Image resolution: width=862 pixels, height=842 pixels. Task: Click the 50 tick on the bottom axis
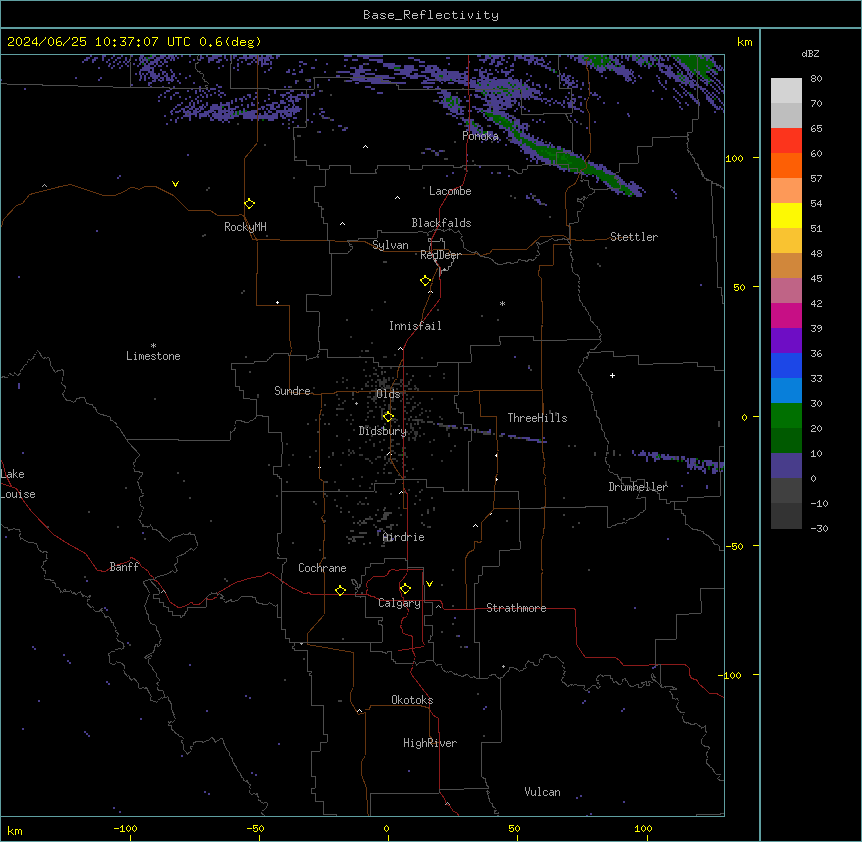[514, 828]
